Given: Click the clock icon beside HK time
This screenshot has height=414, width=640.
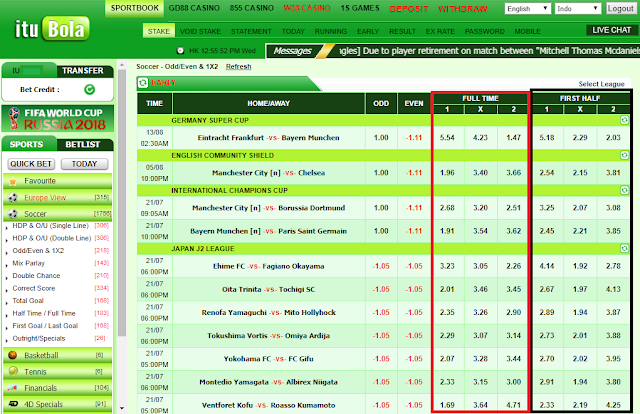Looking at the screenshot, I should tap(180, 51).
